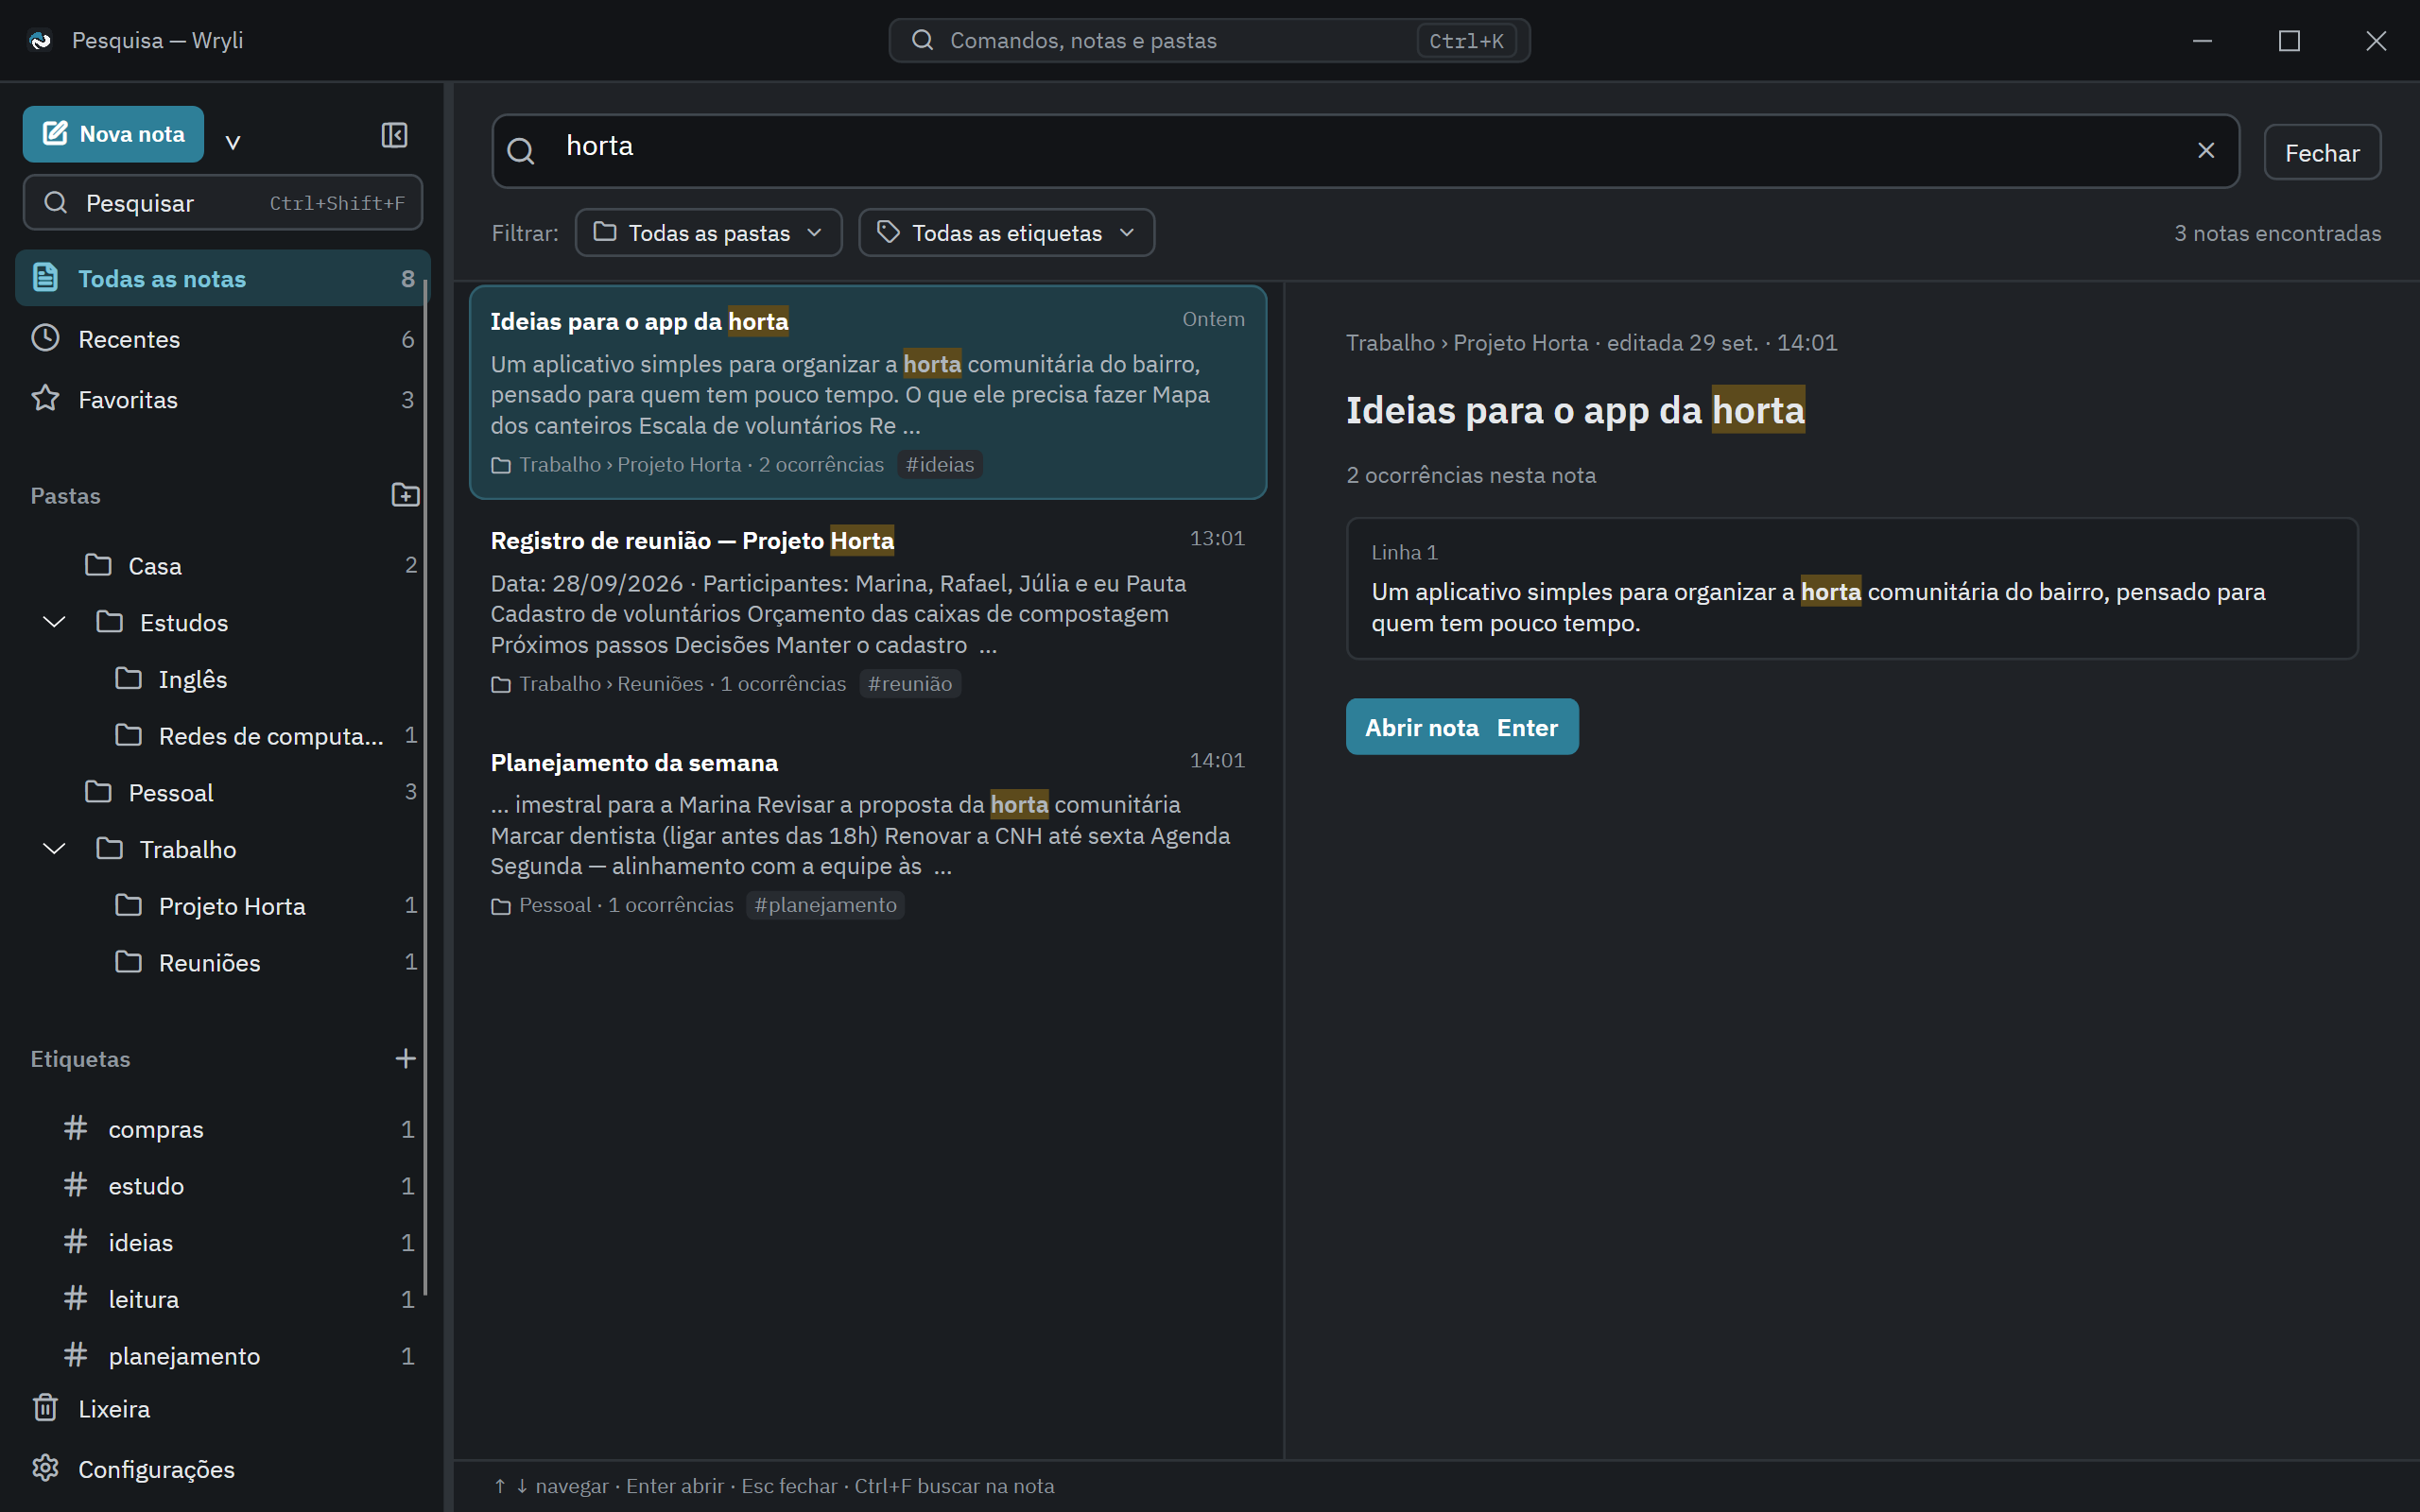
Task: Click the #ideias tag chip on result
Action: [939, 464]
